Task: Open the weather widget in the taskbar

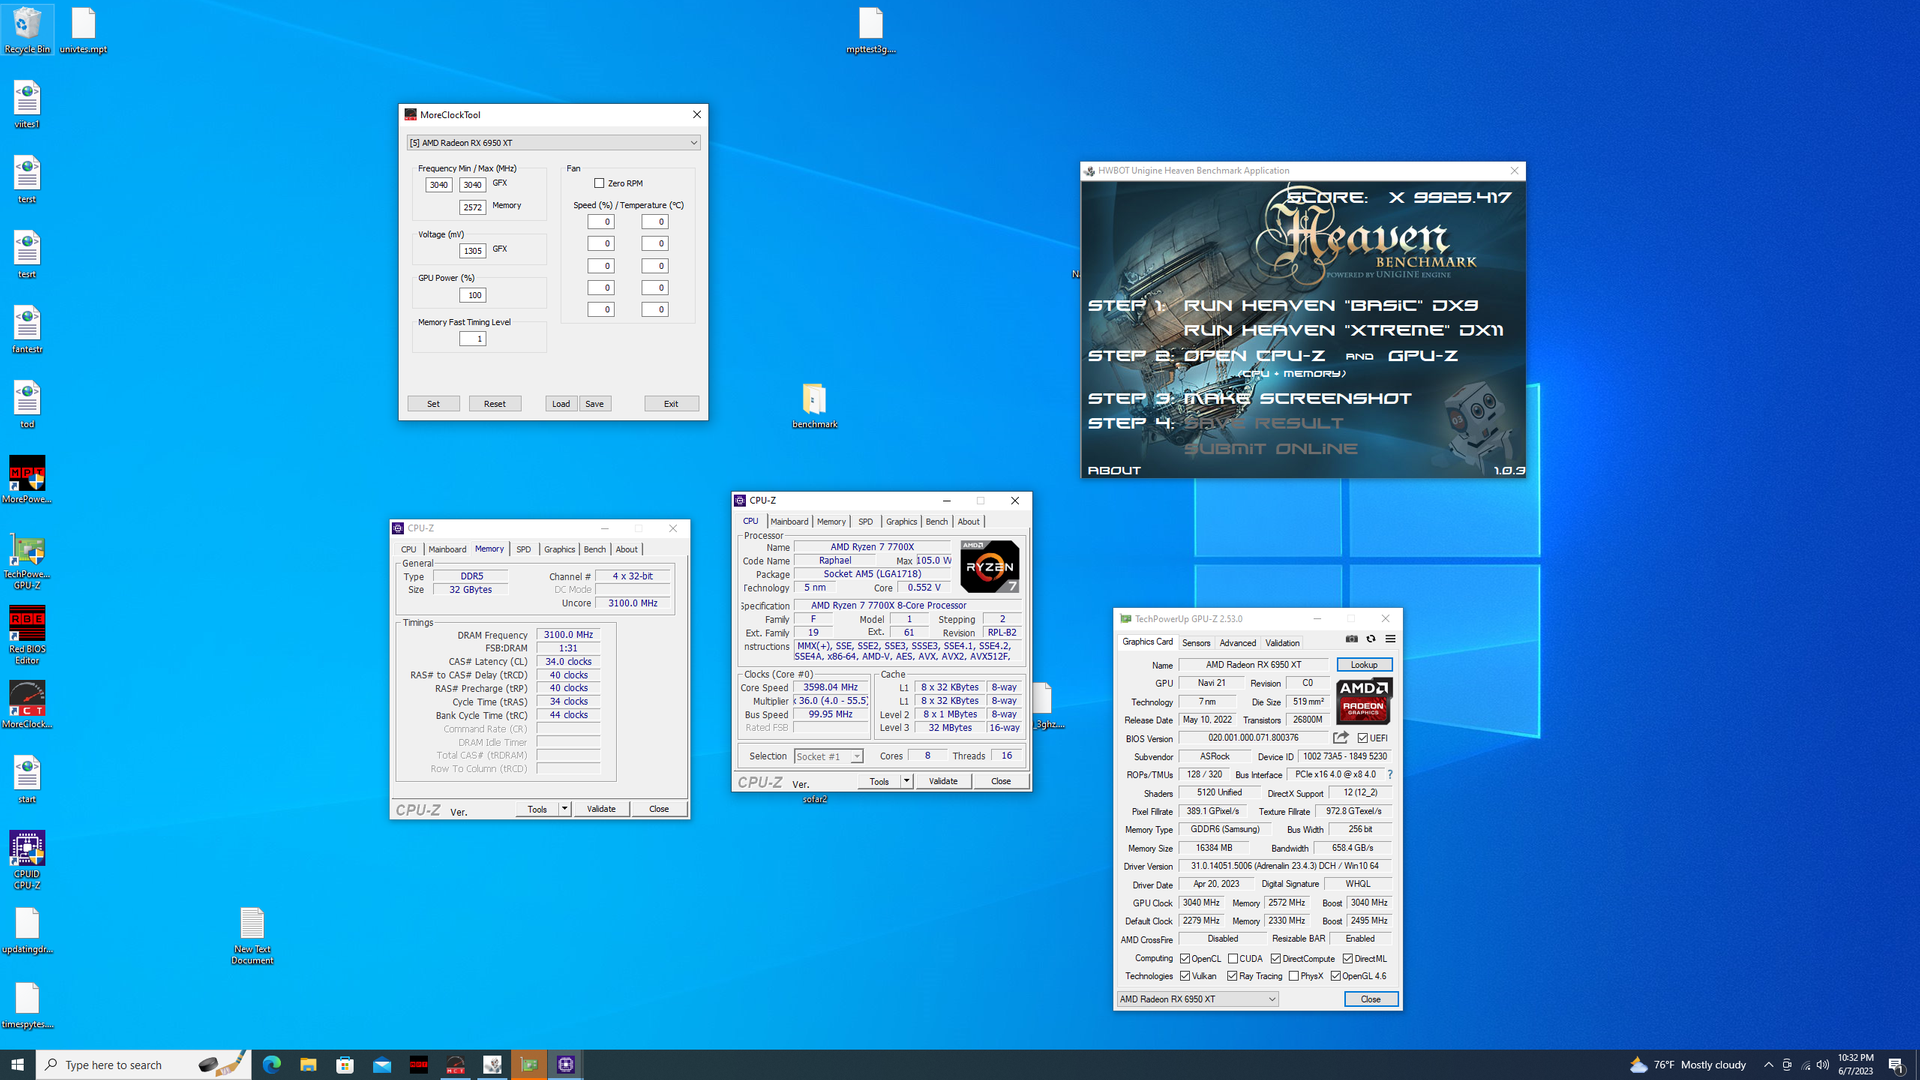Action: [1687, 1065]
